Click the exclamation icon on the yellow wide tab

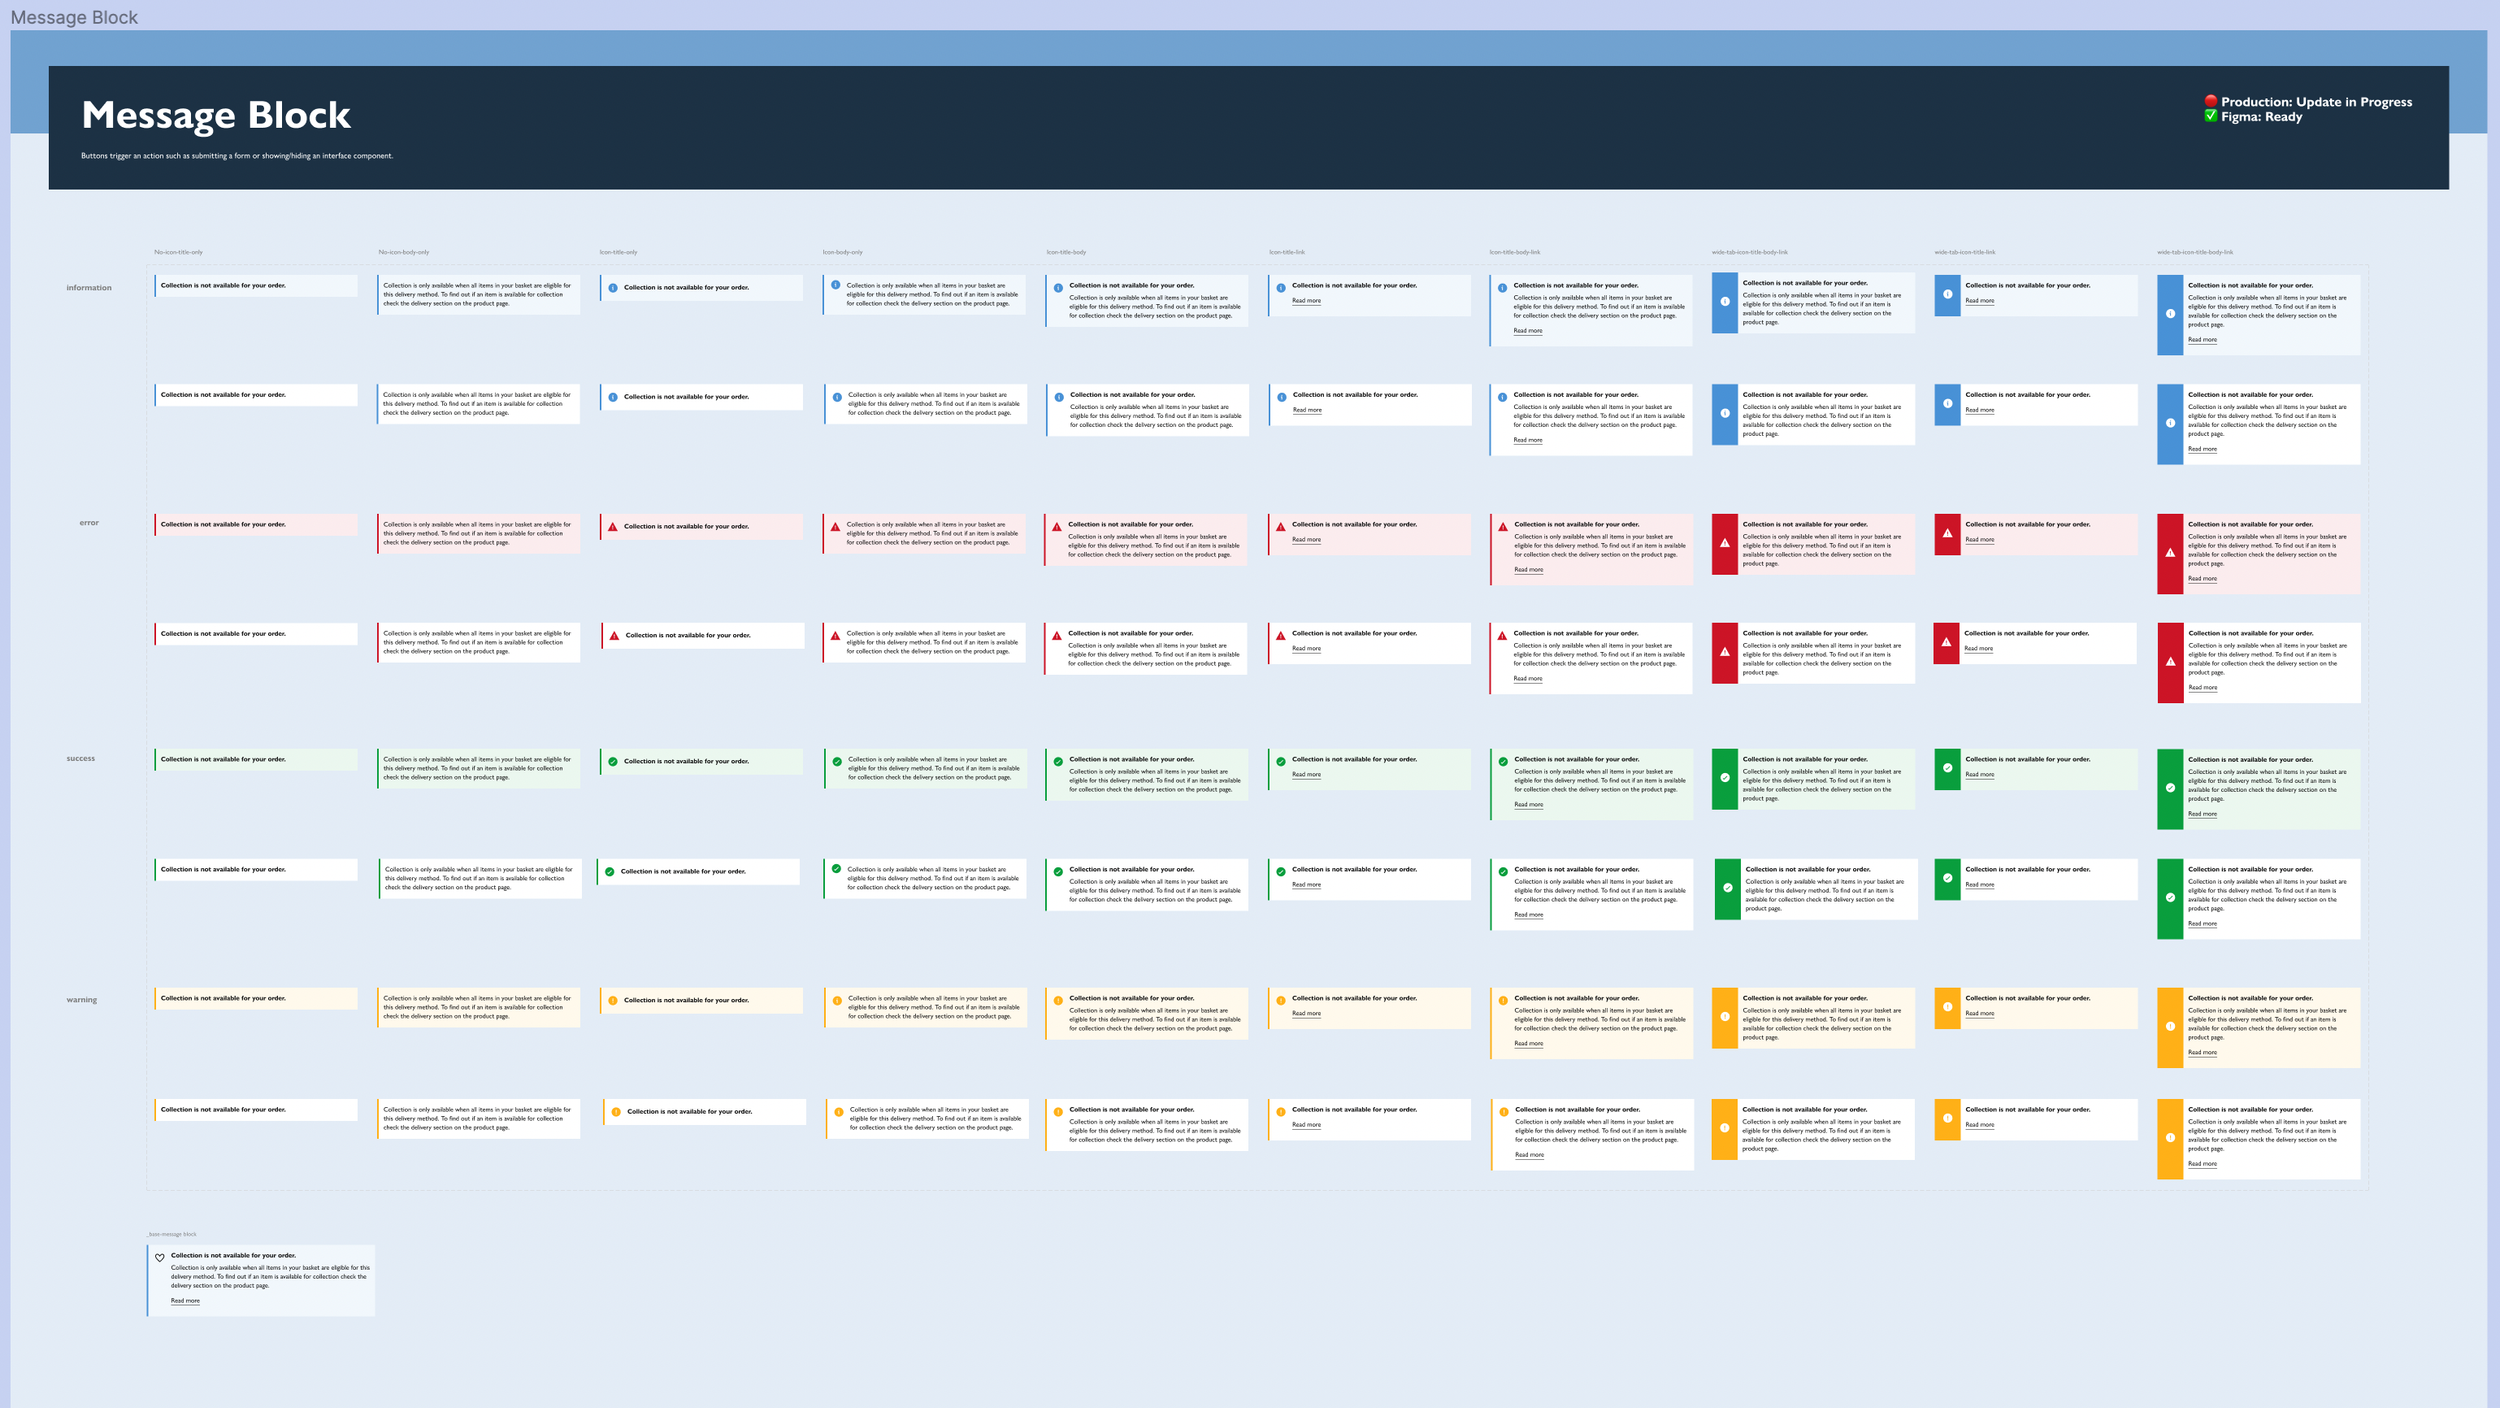1723,1017
